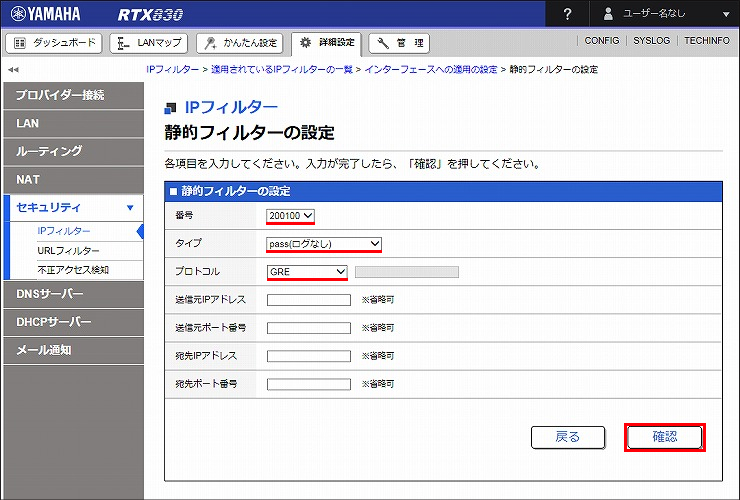740x500 pixels.
Task: Click the wrench icon on 管理 tab
Action: point(383,43)
